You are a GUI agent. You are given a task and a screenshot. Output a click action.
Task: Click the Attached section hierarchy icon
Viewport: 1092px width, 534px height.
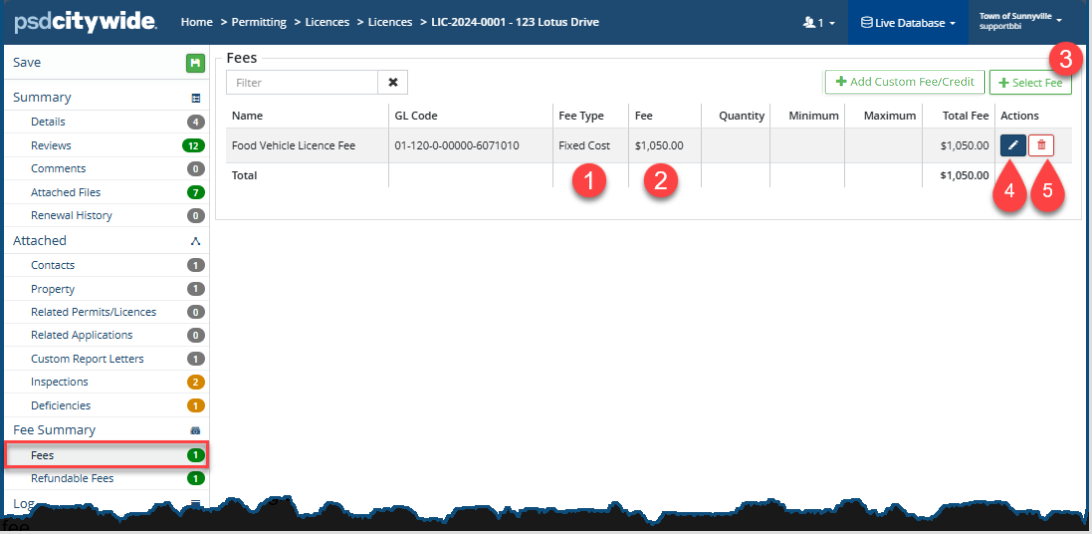tap(196, 241)
